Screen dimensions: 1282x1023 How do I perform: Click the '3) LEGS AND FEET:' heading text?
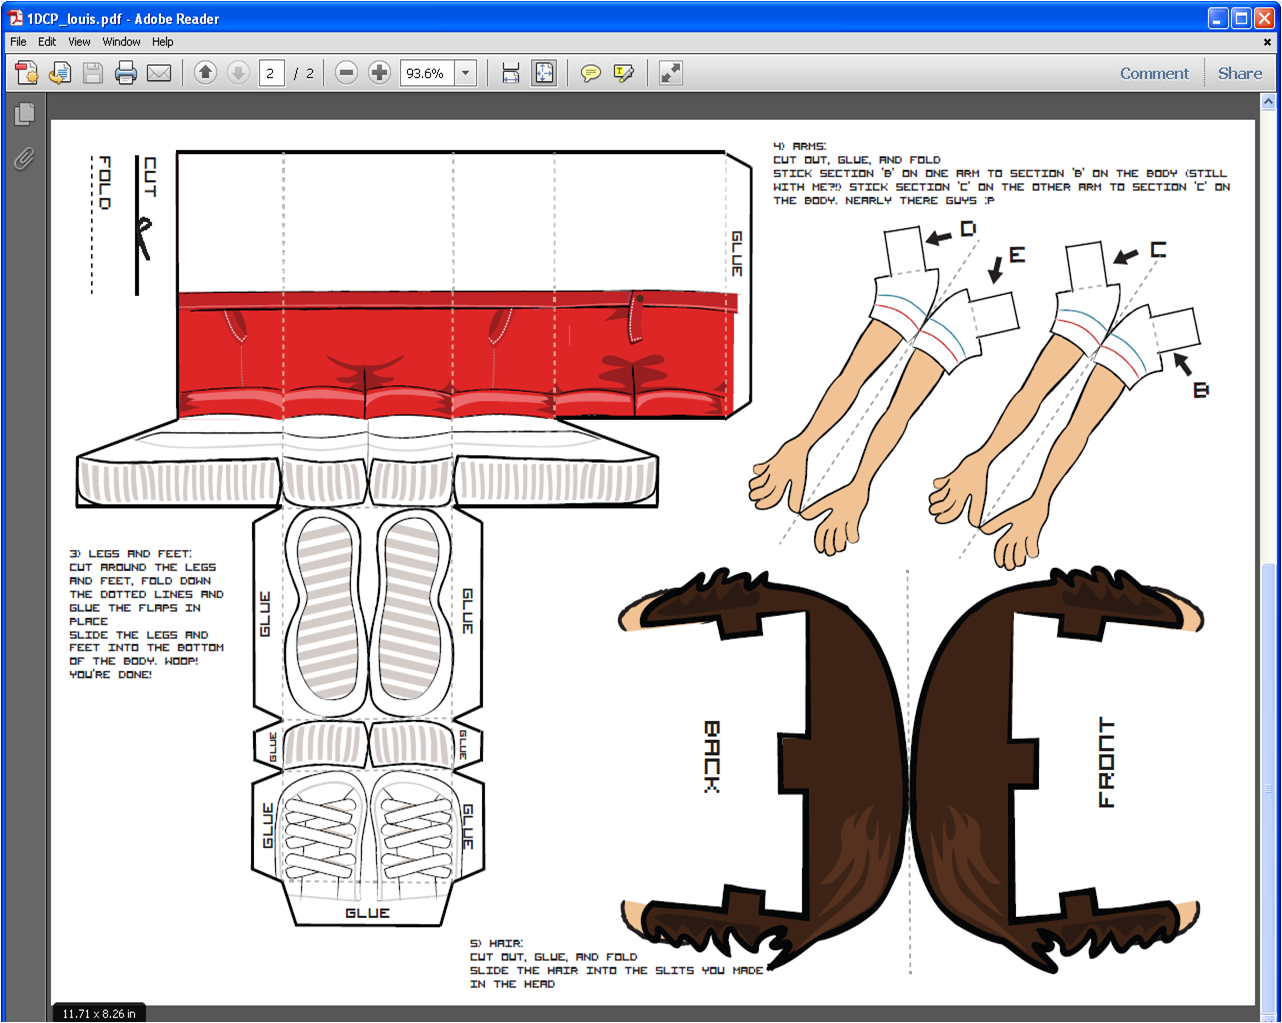[130, 553]
